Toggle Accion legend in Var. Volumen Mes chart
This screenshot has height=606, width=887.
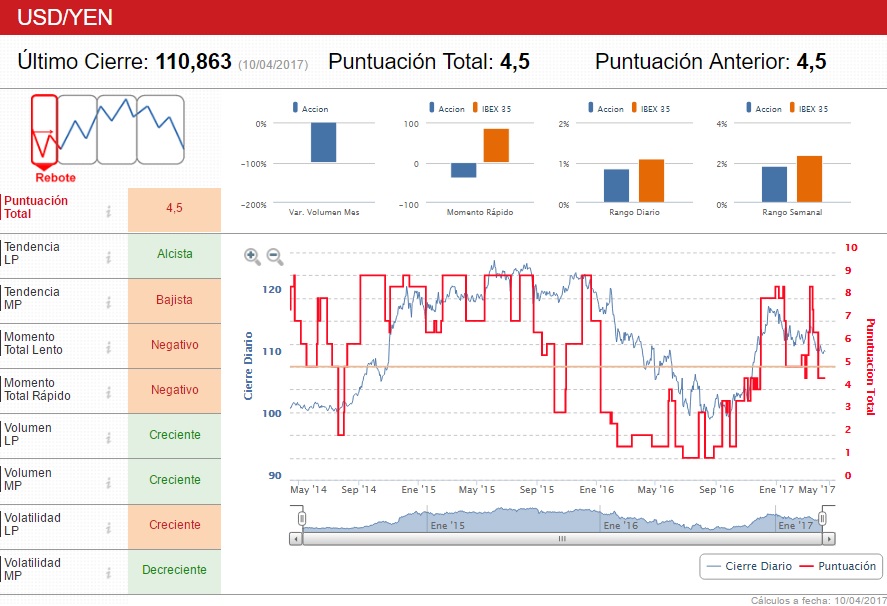(310, 108)
